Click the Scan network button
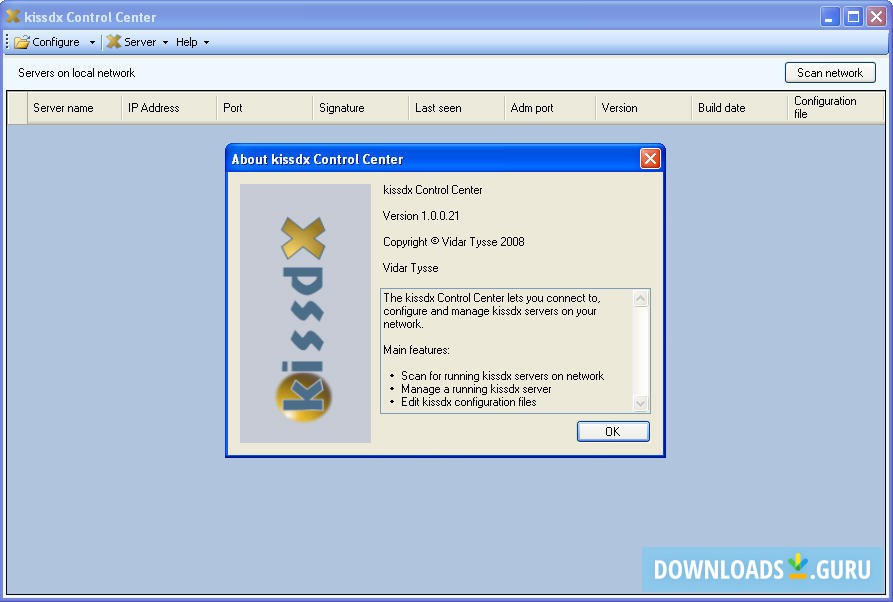893x602 pixels. 830,73
